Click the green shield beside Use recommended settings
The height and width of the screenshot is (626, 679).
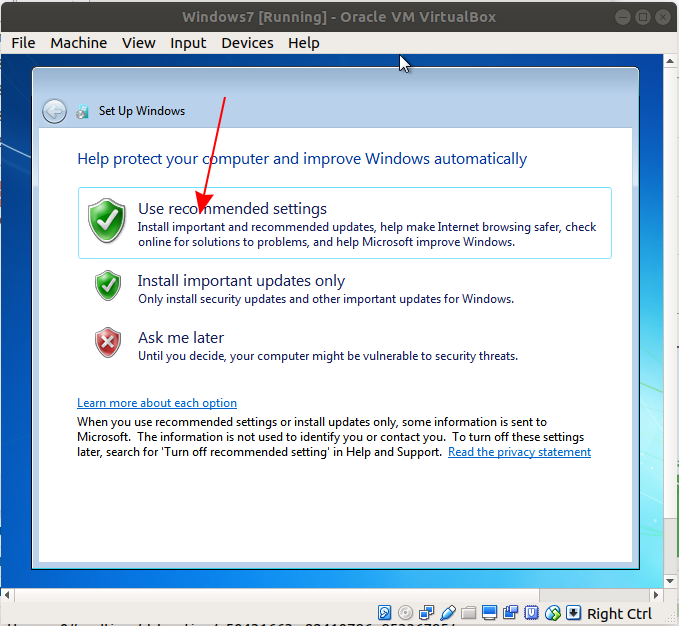(107, 221)
